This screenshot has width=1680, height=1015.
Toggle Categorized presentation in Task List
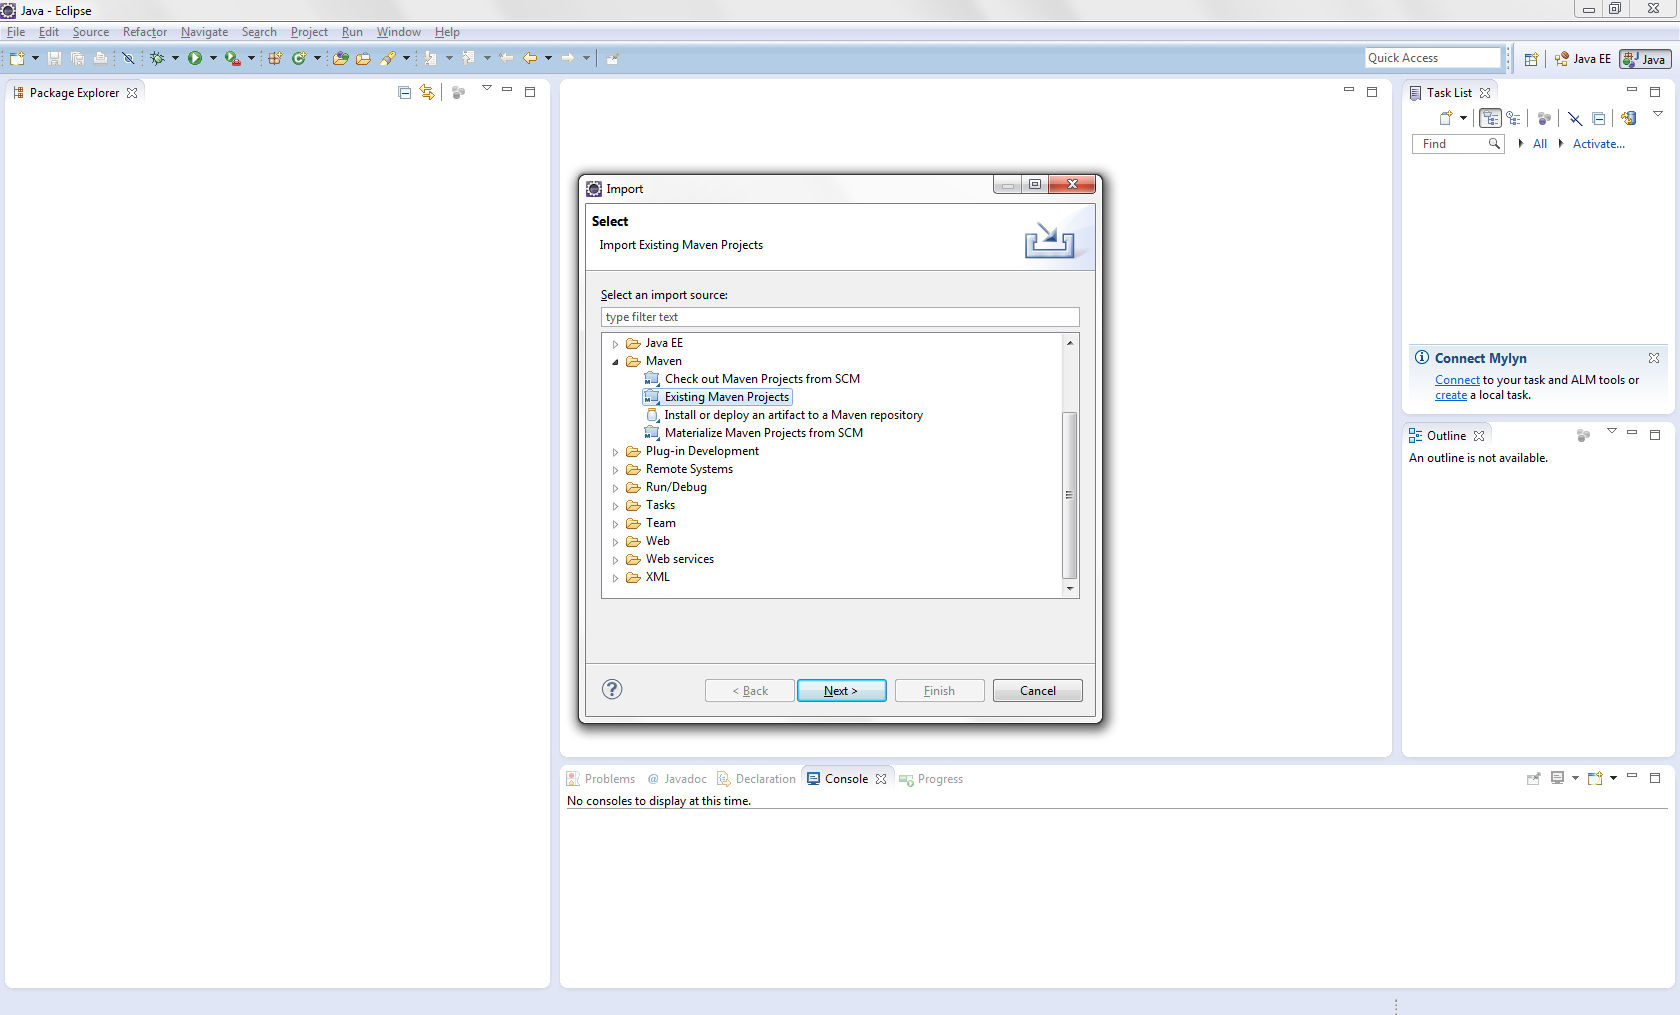(x=1491, y=118)
